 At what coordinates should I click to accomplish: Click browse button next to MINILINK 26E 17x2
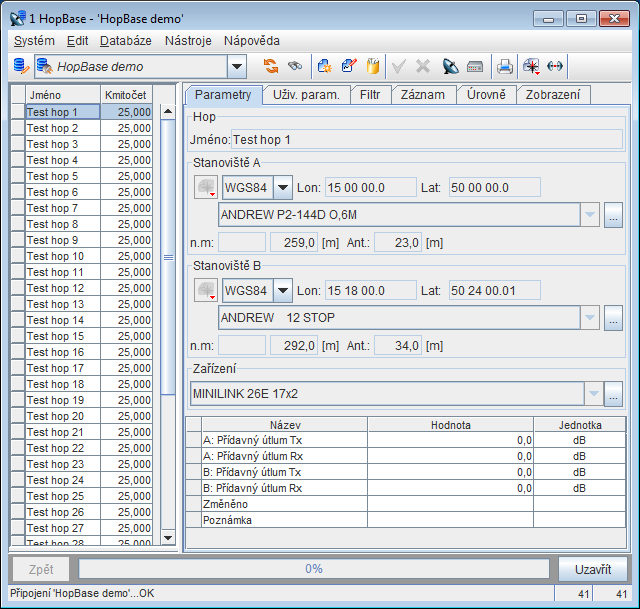(614, 394)
